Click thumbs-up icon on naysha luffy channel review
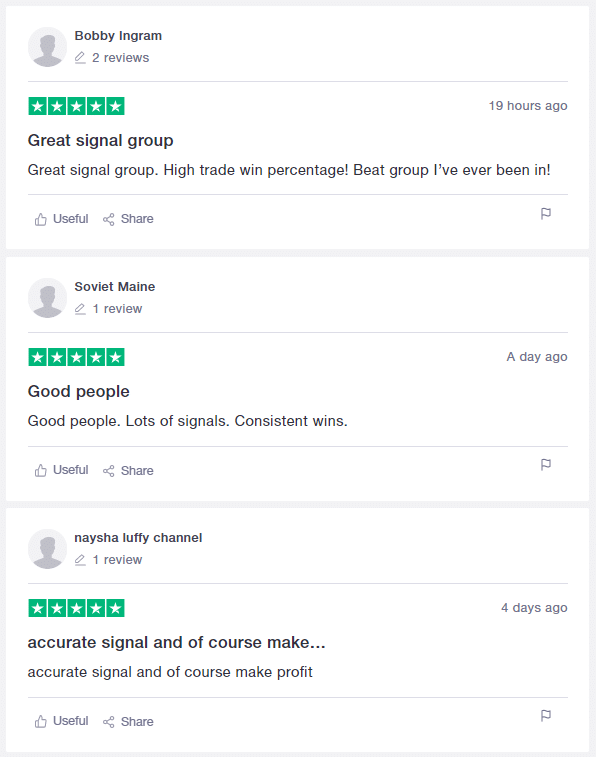This screenshot has height=757, width=596. click(x=41, y=721)
